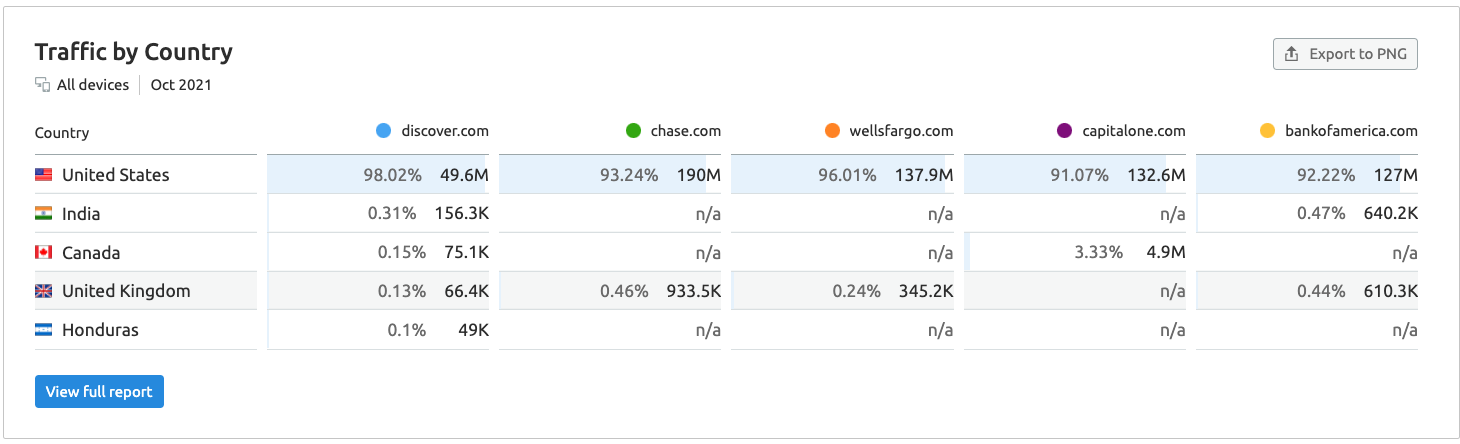Click the United States flag icon

click(43, 175)
